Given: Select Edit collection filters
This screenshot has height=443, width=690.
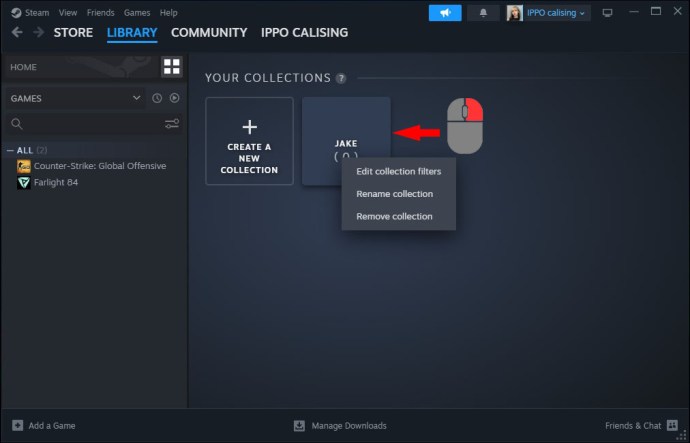Looking at the screenshot, I should pyautogui.click(x=399, y=171).
